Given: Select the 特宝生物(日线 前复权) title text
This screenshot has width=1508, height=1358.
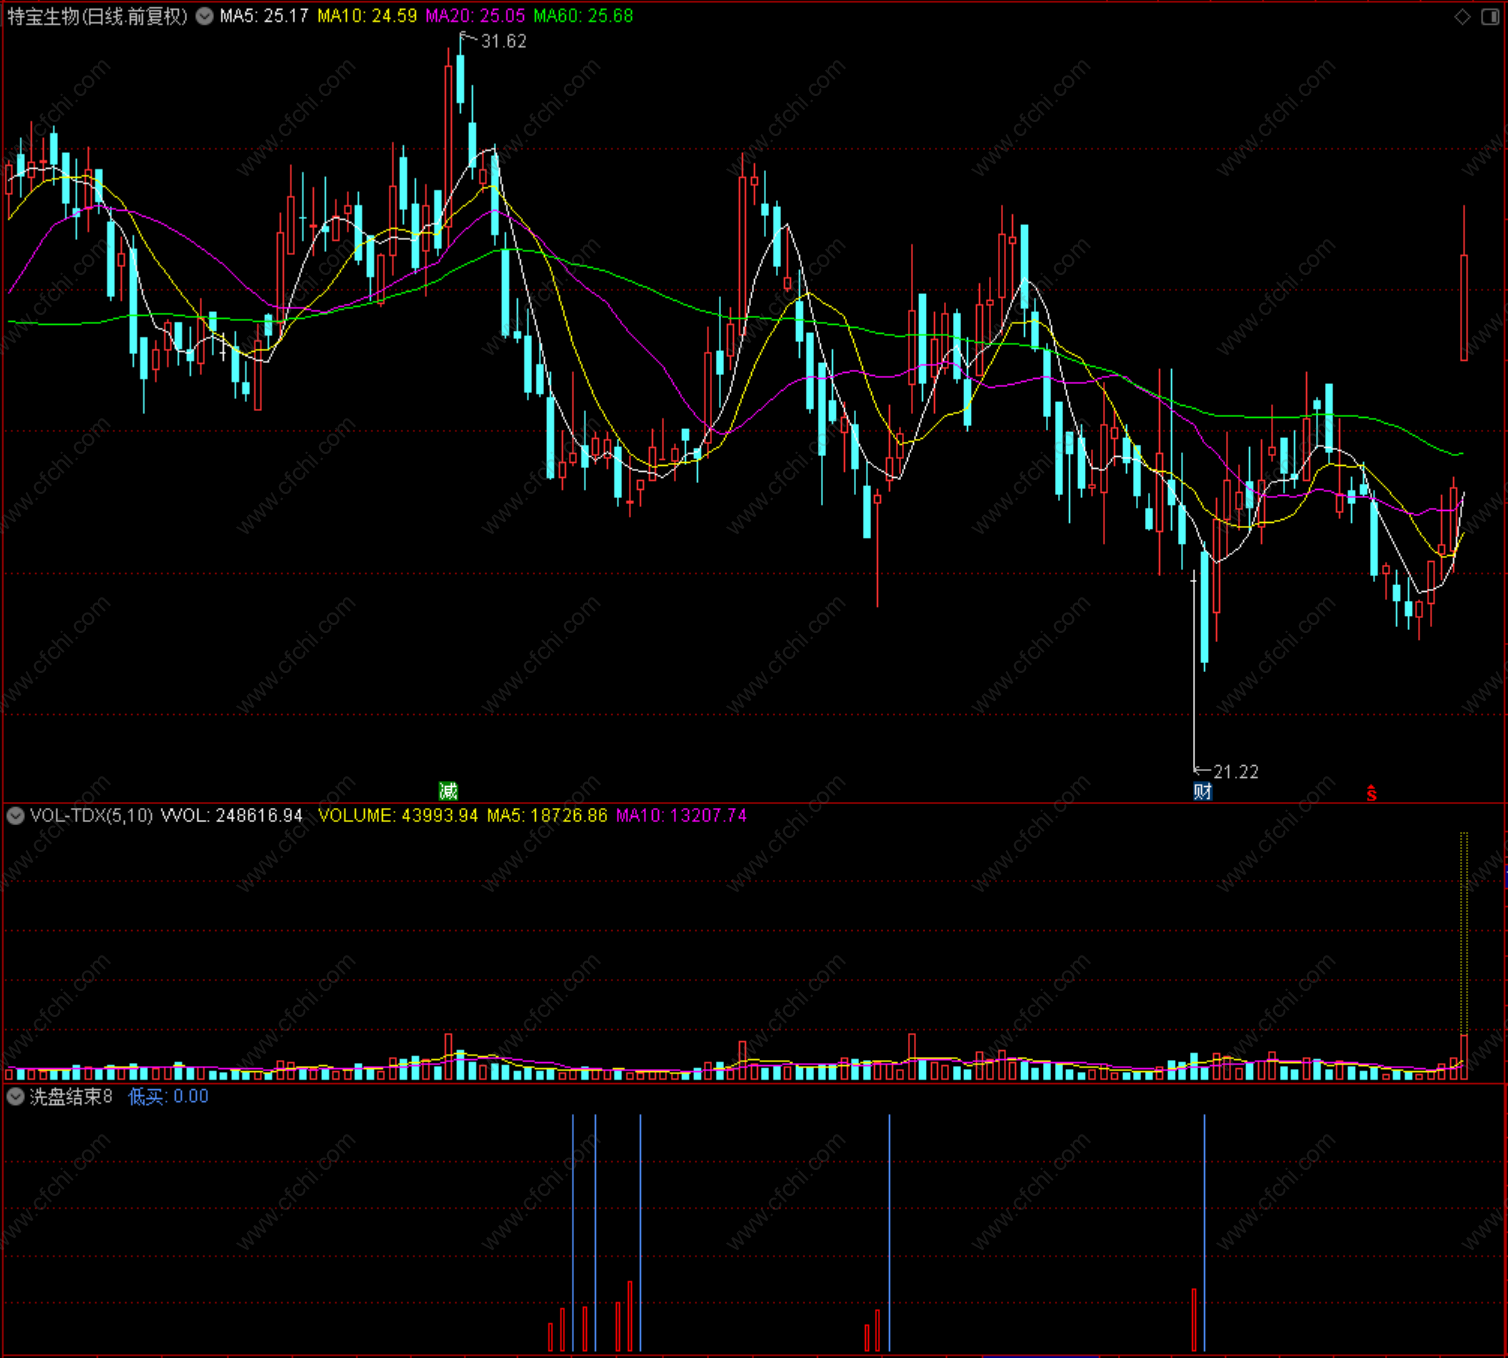Looking at the screenshot, I should pos(97,16).
